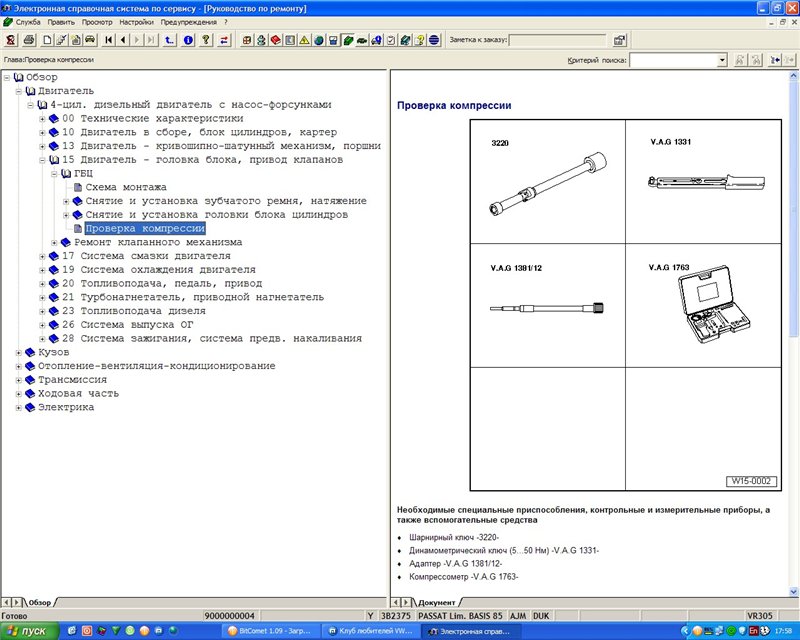Jump to the first page with the arrow-bar icon
800x640 pixels.
point(109,40)
